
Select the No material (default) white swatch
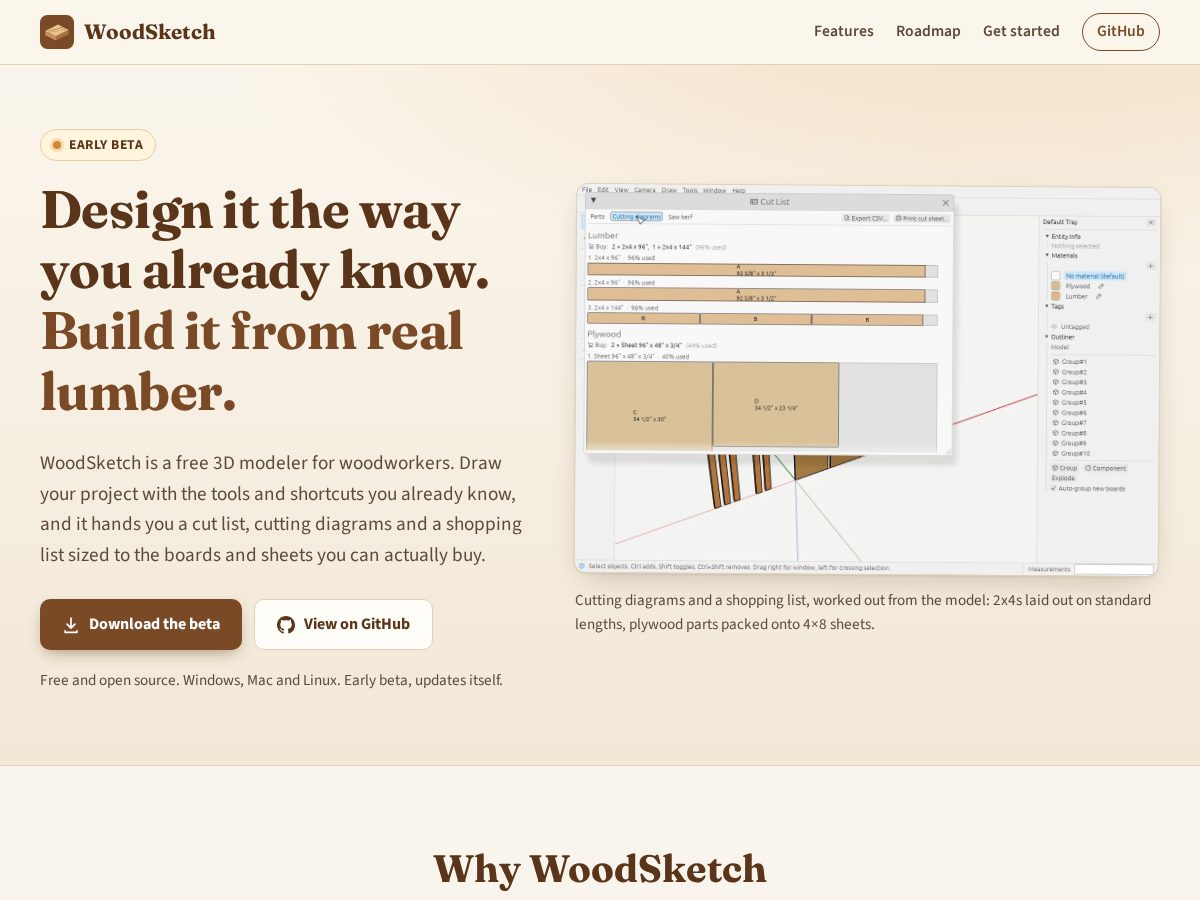pos(1056,276)
